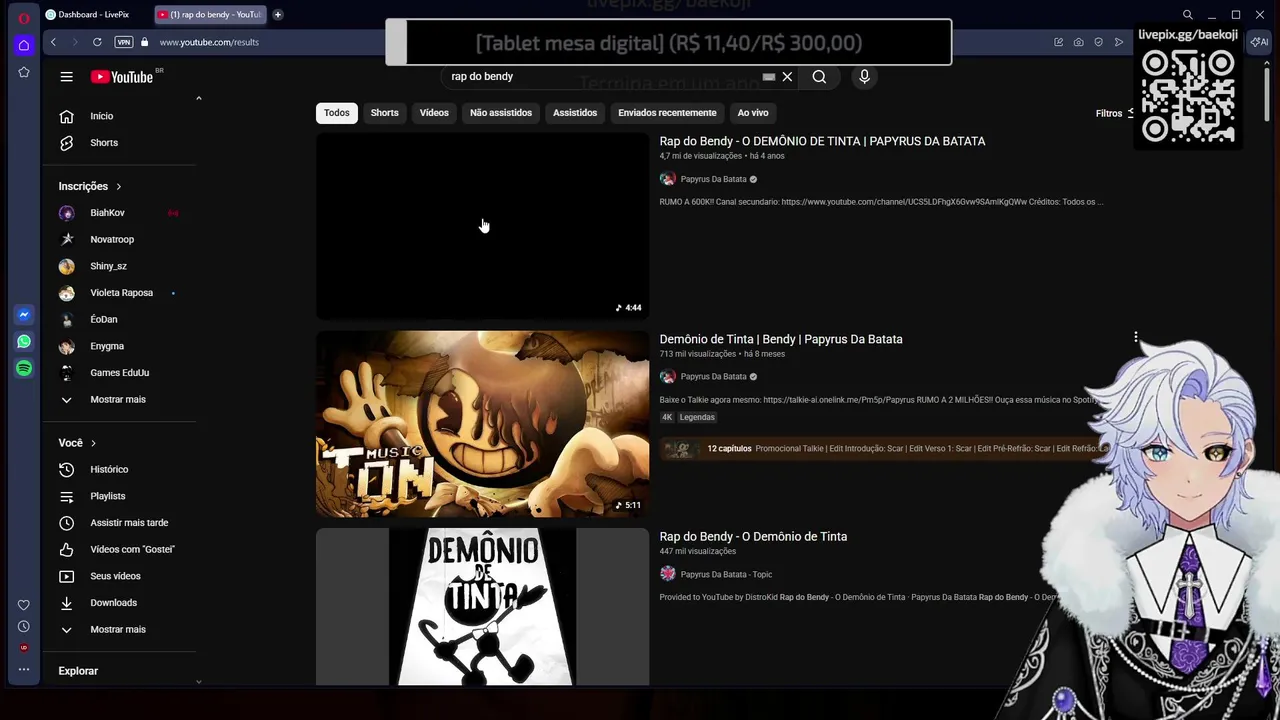Switch to Dashboard - LivePix tab
The width and height of the screenshot is (1280, 720).
[94, 15]
